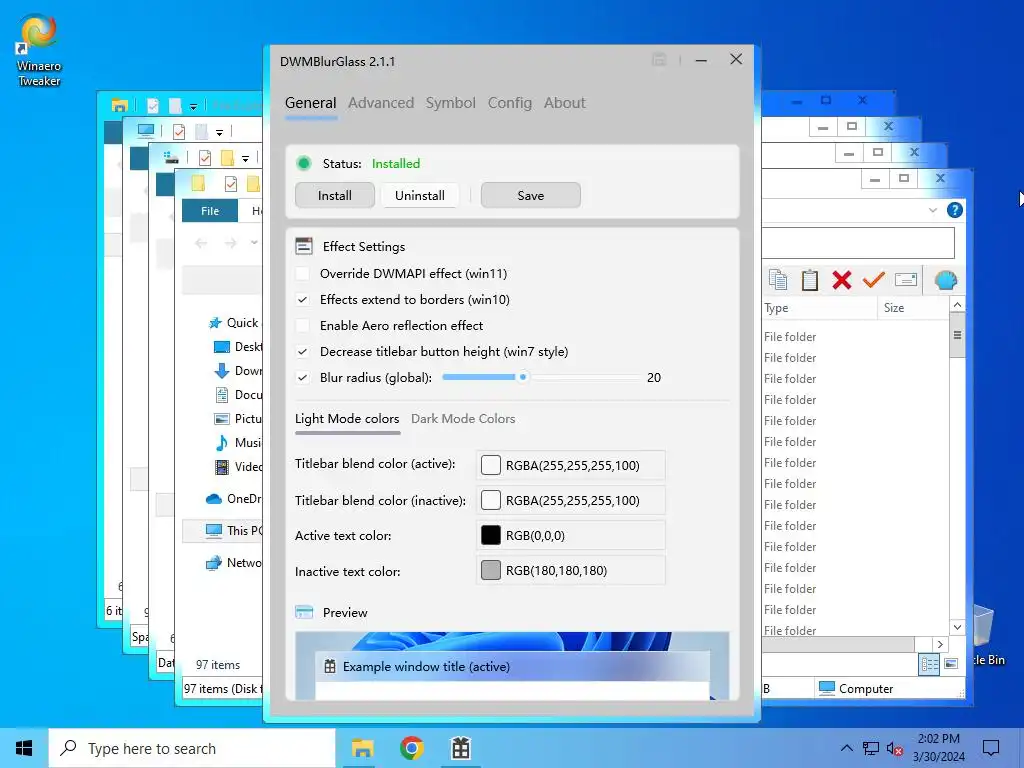1024x768 pixels.
Task: Select This PC in Explorer navigation pane
Action: pyautogui.click(x=223, y=530)
